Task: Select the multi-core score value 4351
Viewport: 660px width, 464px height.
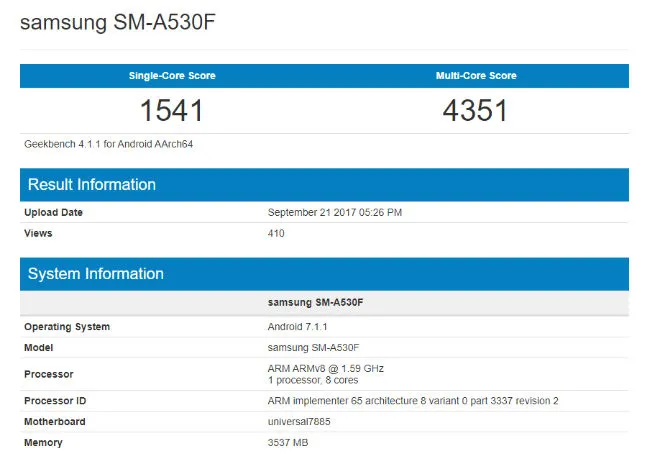Action: click(475, 110)
